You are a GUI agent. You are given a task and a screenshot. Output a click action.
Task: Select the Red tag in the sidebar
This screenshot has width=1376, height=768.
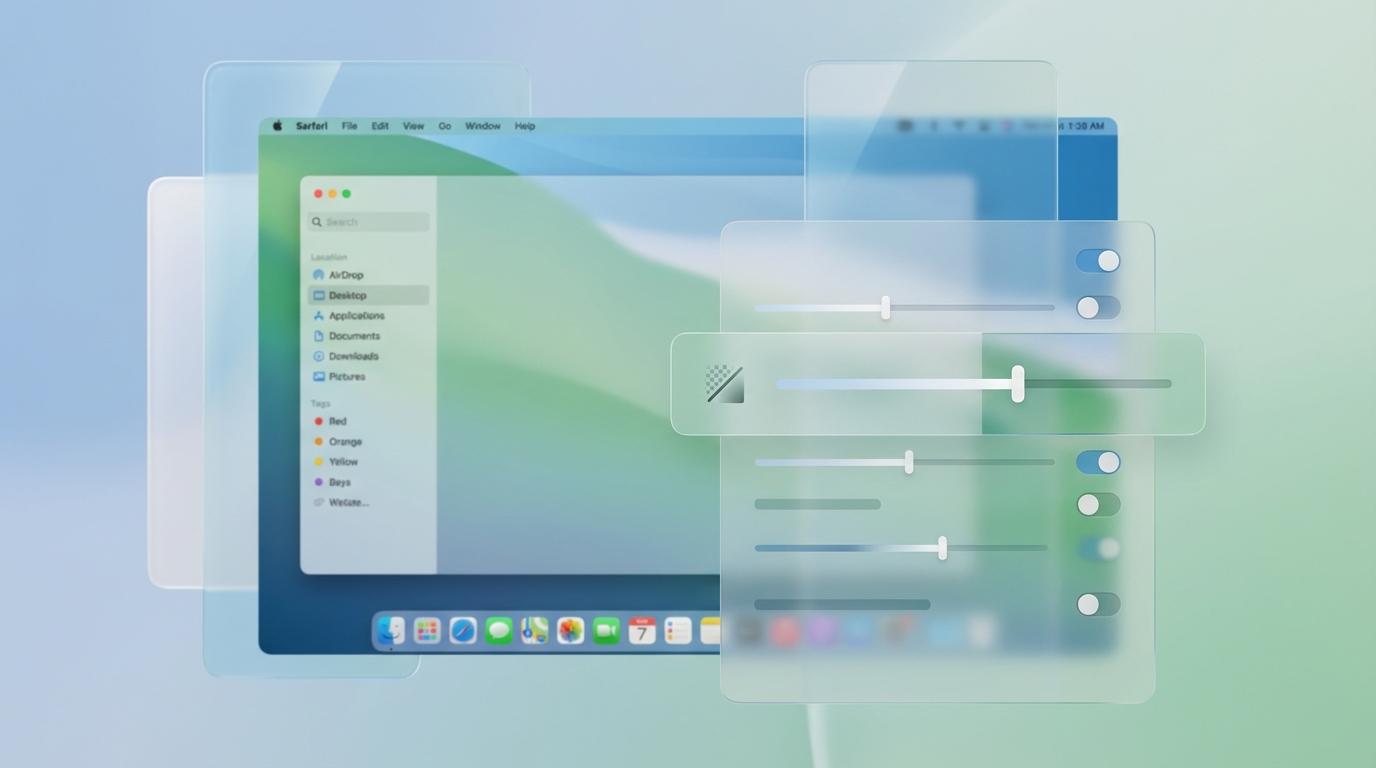coord(335,421)
